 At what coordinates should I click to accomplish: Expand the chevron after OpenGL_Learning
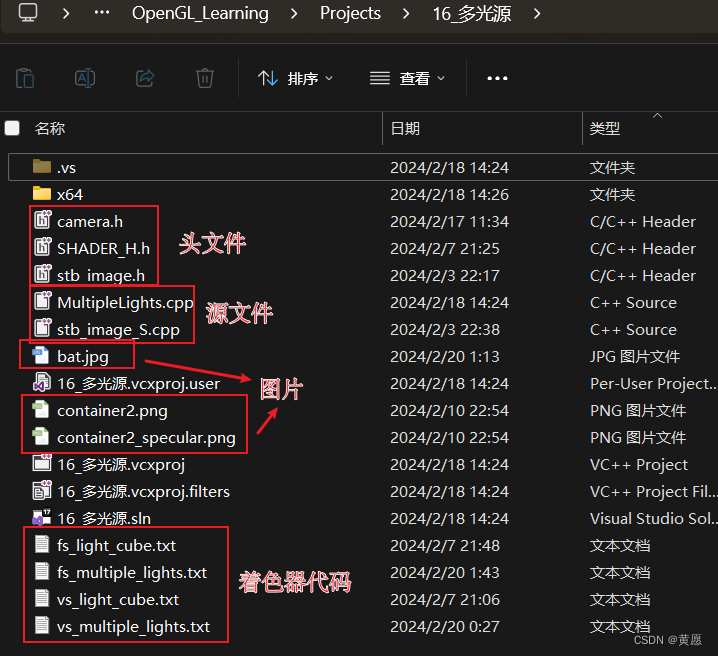tap(294, 13)
